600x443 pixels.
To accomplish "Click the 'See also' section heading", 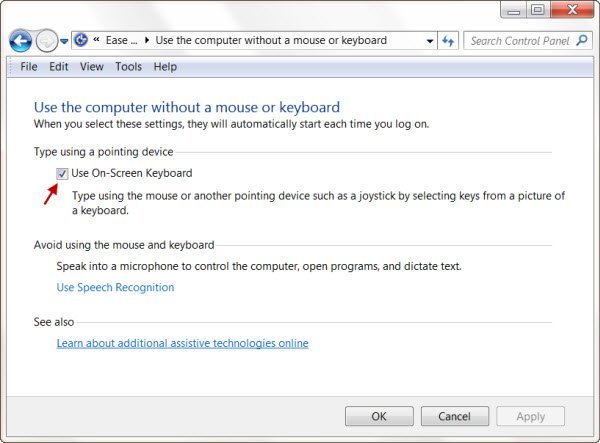I will pos(54,322).
